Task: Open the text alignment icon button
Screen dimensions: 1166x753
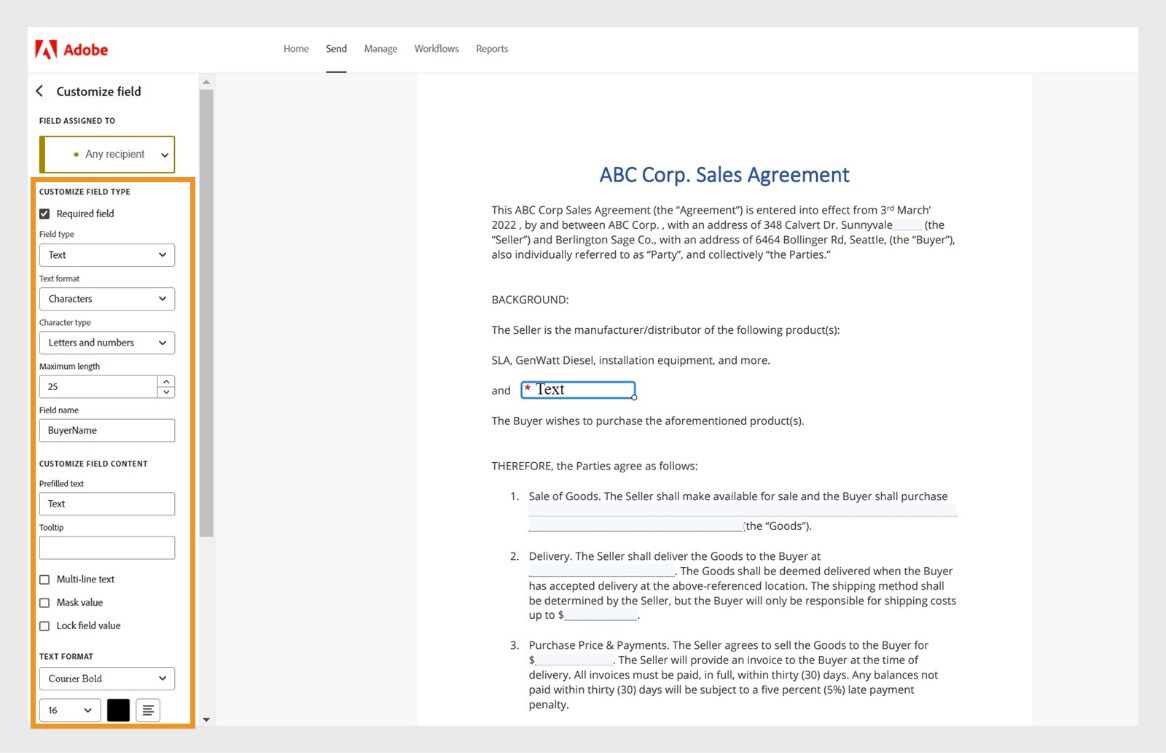Action: (148, 710)
